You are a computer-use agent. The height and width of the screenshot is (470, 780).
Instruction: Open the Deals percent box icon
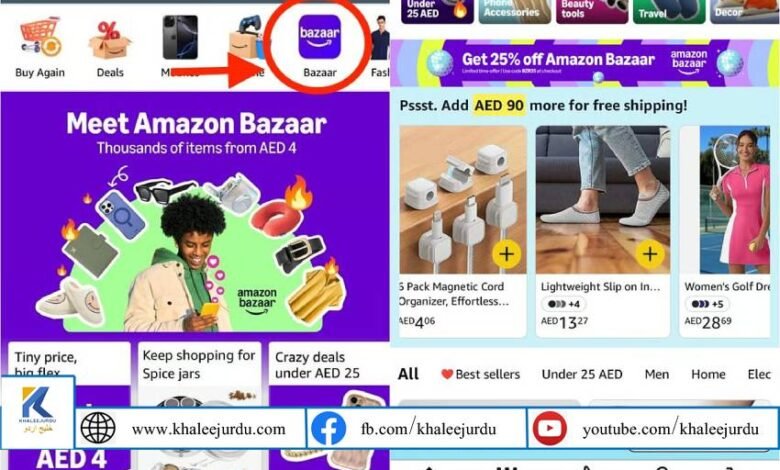110,40
